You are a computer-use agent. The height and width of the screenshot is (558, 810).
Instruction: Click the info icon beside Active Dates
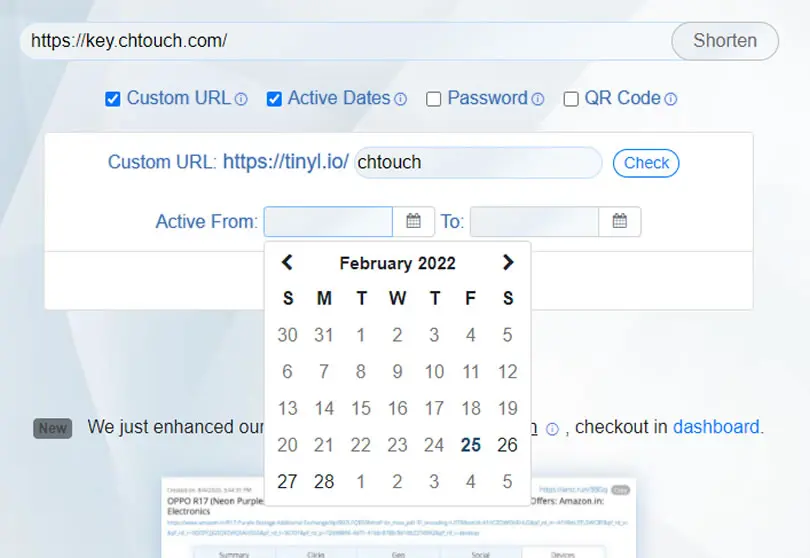pos(400,99)
